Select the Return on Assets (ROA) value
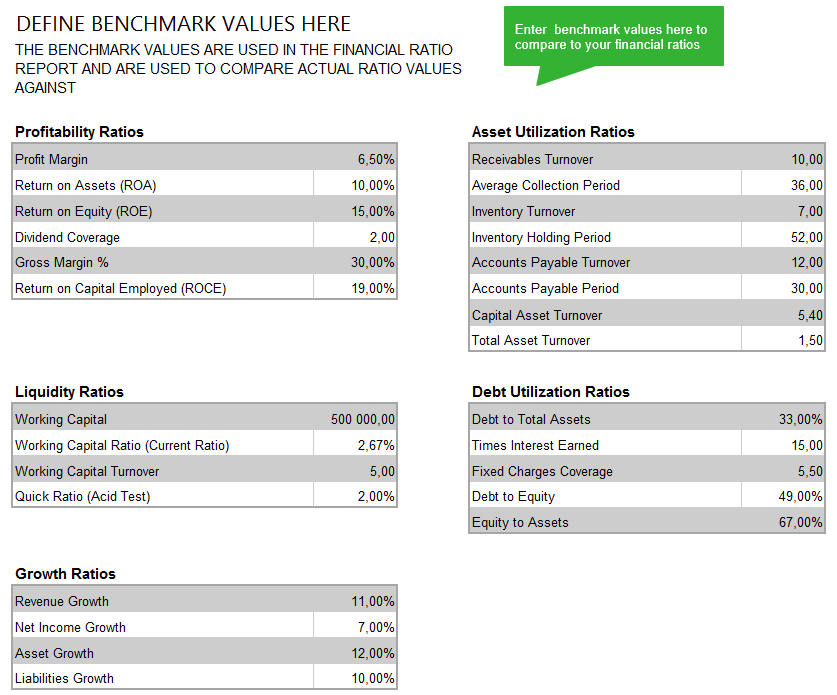The image size is (837, 695). tap(356, 185)
